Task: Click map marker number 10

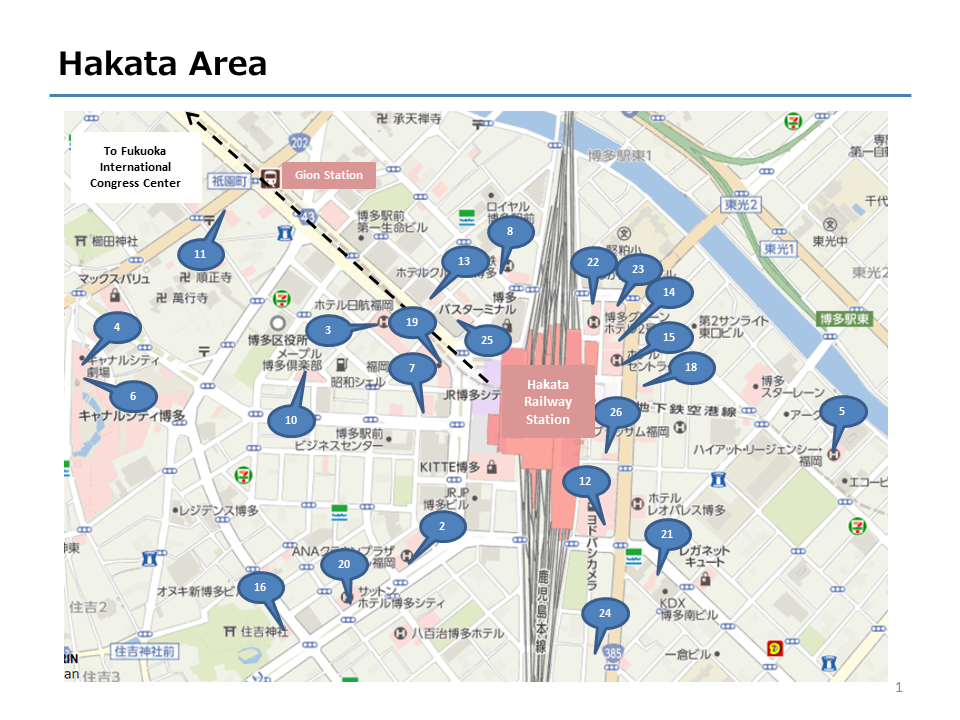Action: coord(291,420)
